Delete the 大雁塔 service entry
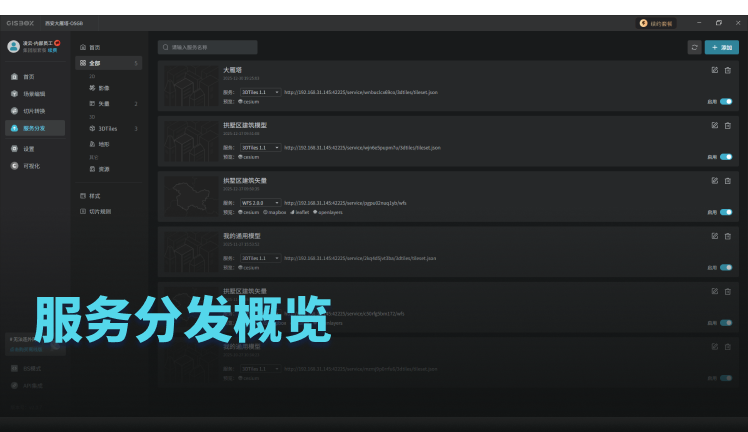The image size is (748, 432). 728,70
